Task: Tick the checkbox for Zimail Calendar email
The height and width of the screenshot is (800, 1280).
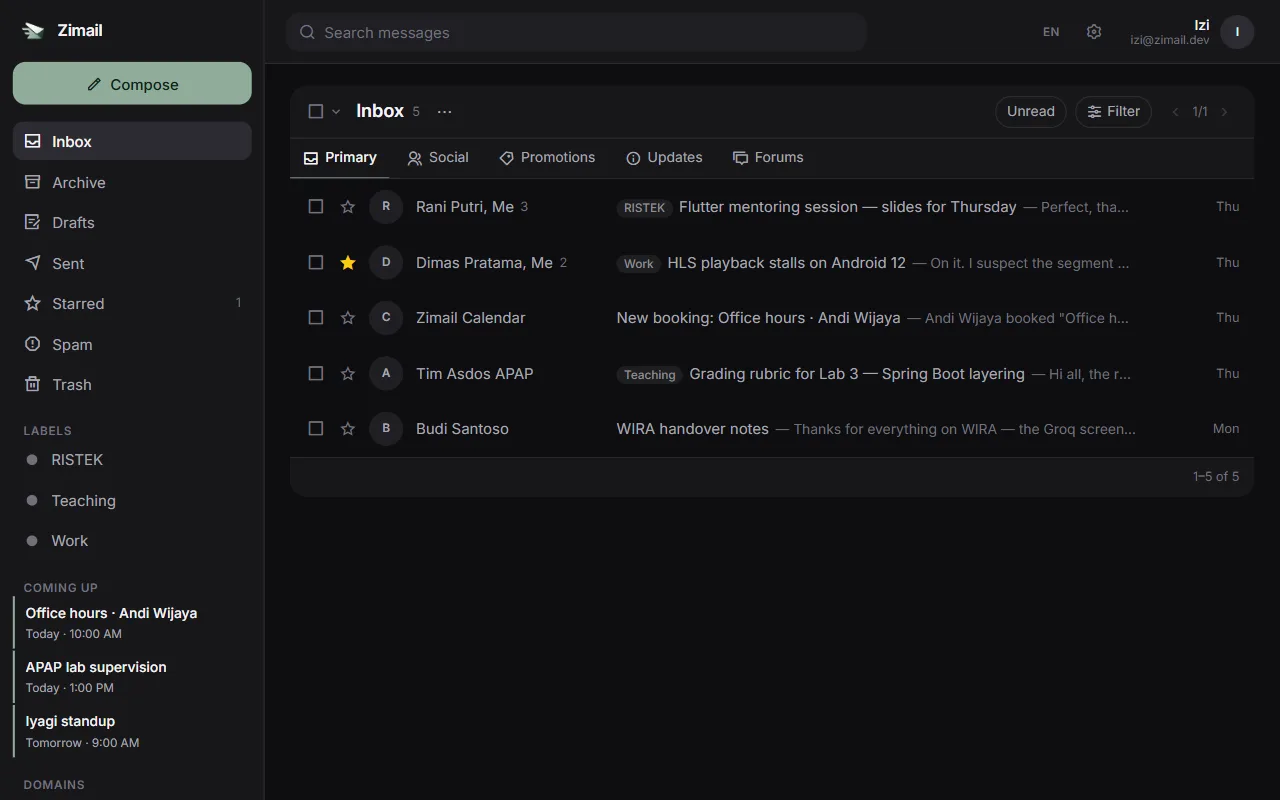Action: point(316,318)
